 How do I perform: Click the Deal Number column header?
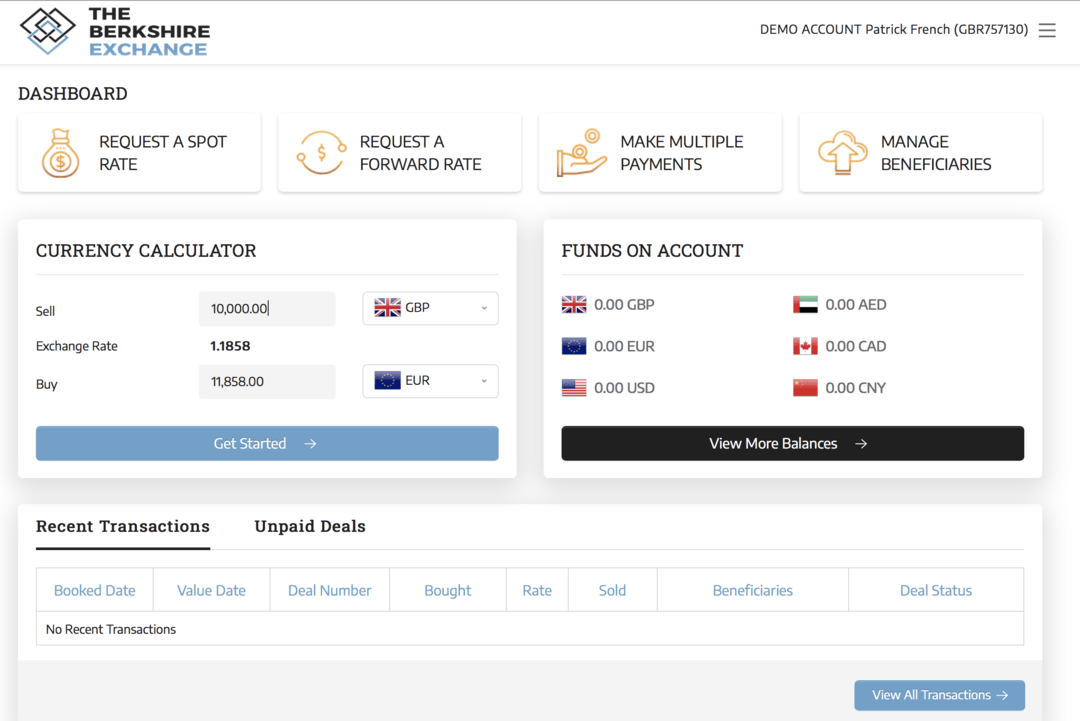pos(329,590)
